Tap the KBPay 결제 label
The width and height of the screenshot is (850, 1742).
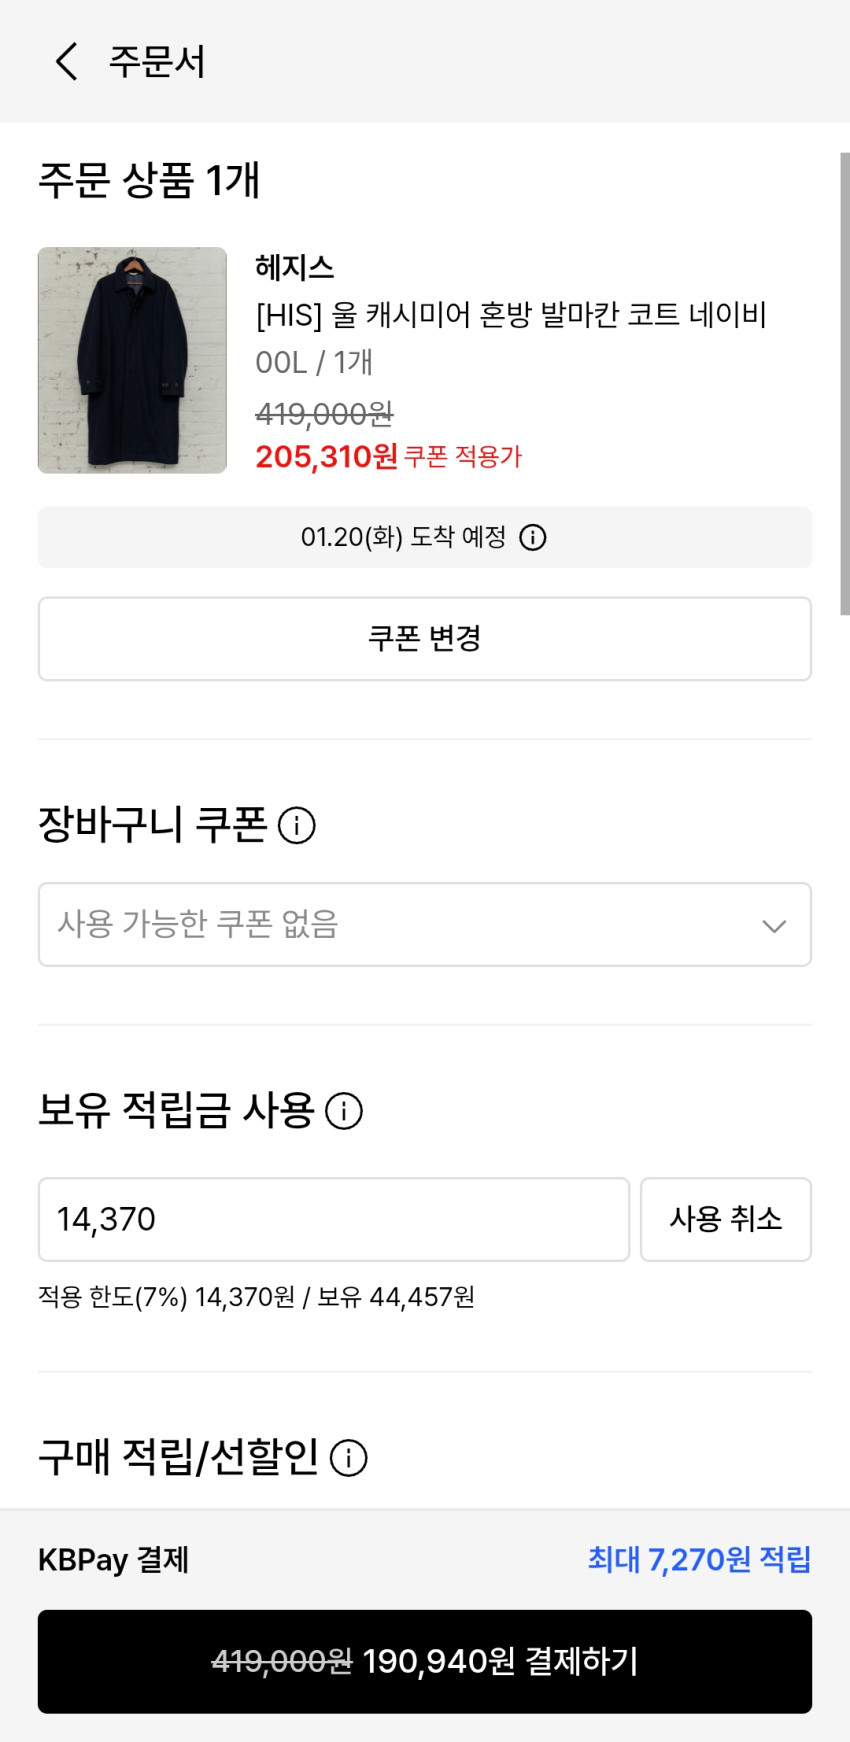click(x=113, y=1560)
